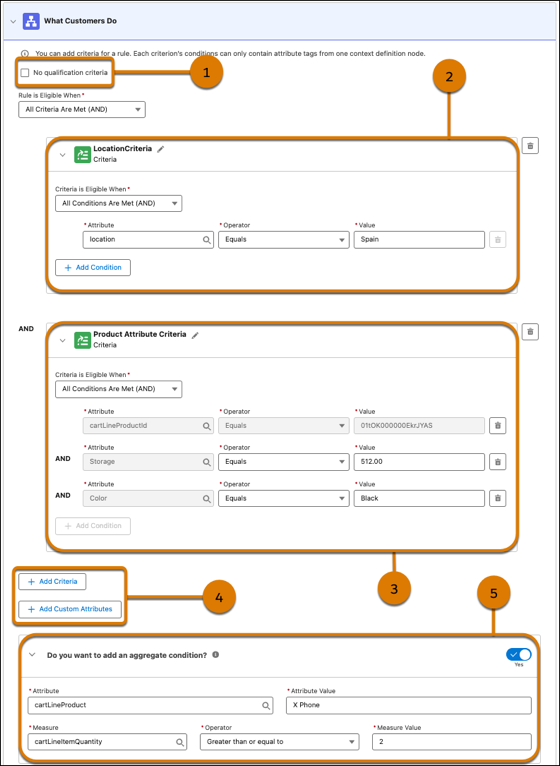Click the Add Custom Attributes button
This screenshot has height=766, width=560.
pos(70,609)
